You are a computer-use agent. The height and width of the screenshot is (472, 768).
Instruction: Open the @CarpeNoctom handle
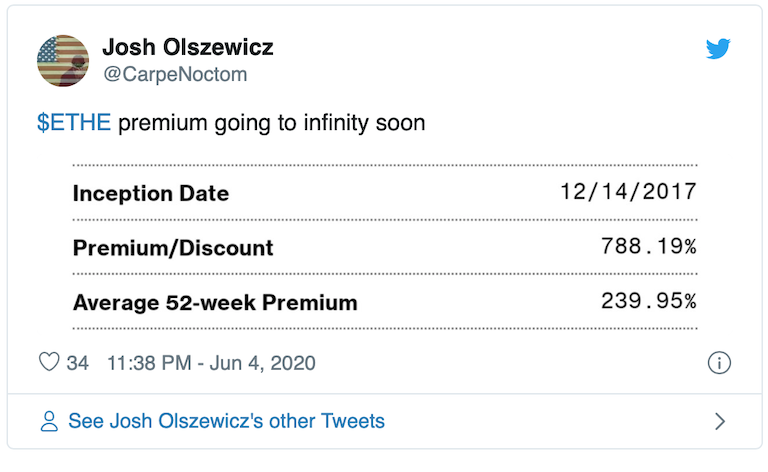click(x=175, y=74)
